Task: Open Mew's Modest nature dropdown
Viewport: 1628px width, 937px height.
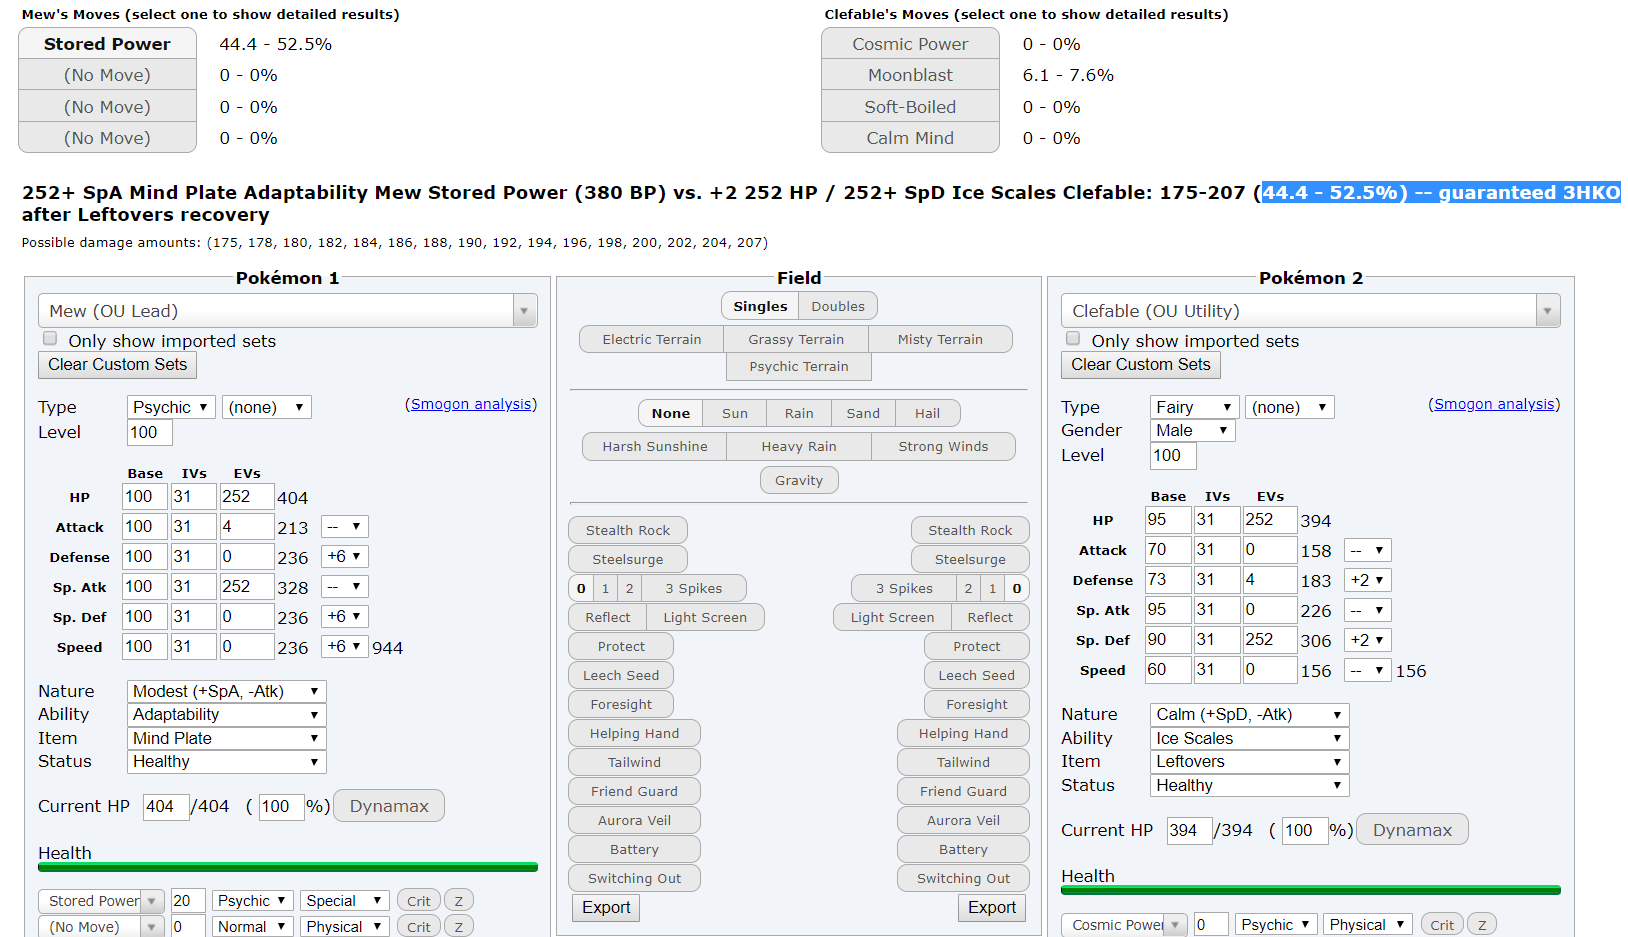Action: (227, 691)
